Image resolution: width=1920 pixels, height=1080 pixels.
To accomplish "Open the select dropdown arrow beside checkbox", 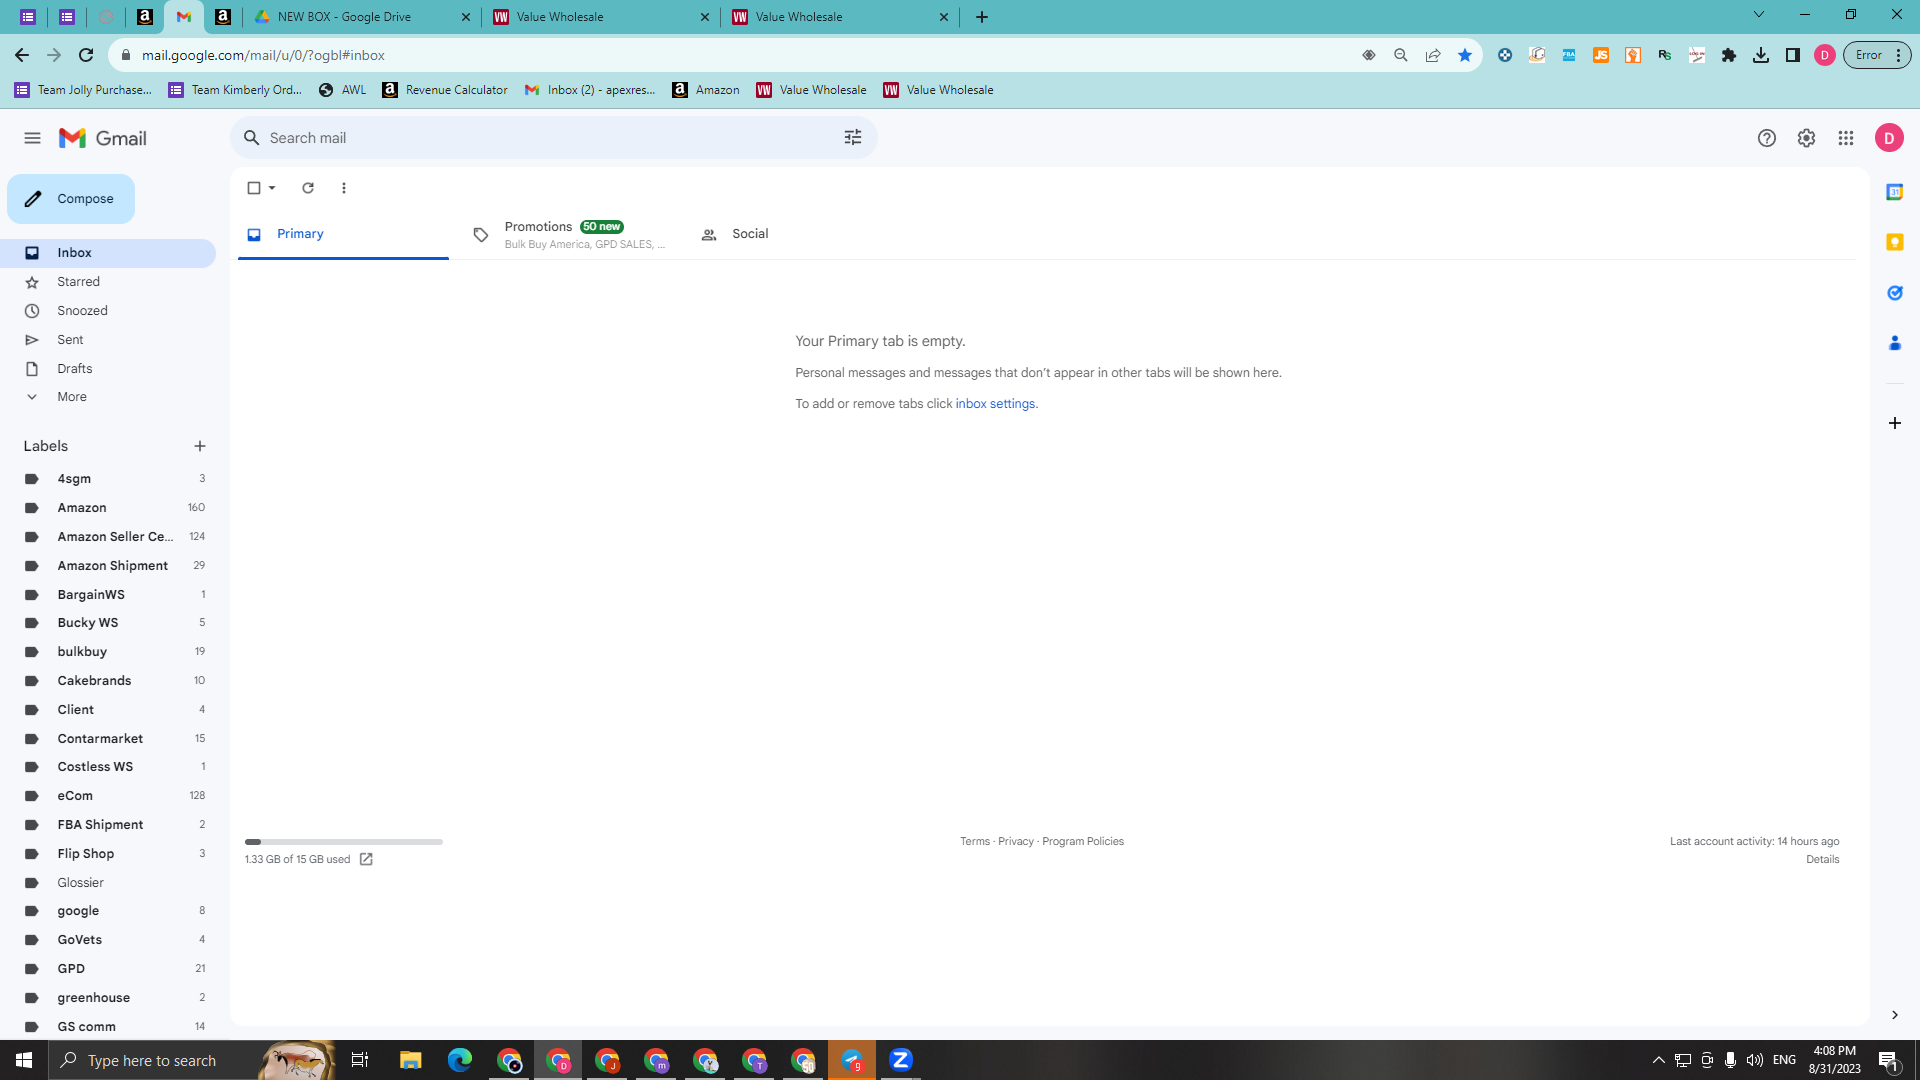I will pyautogui.click(x=272, y=188).
